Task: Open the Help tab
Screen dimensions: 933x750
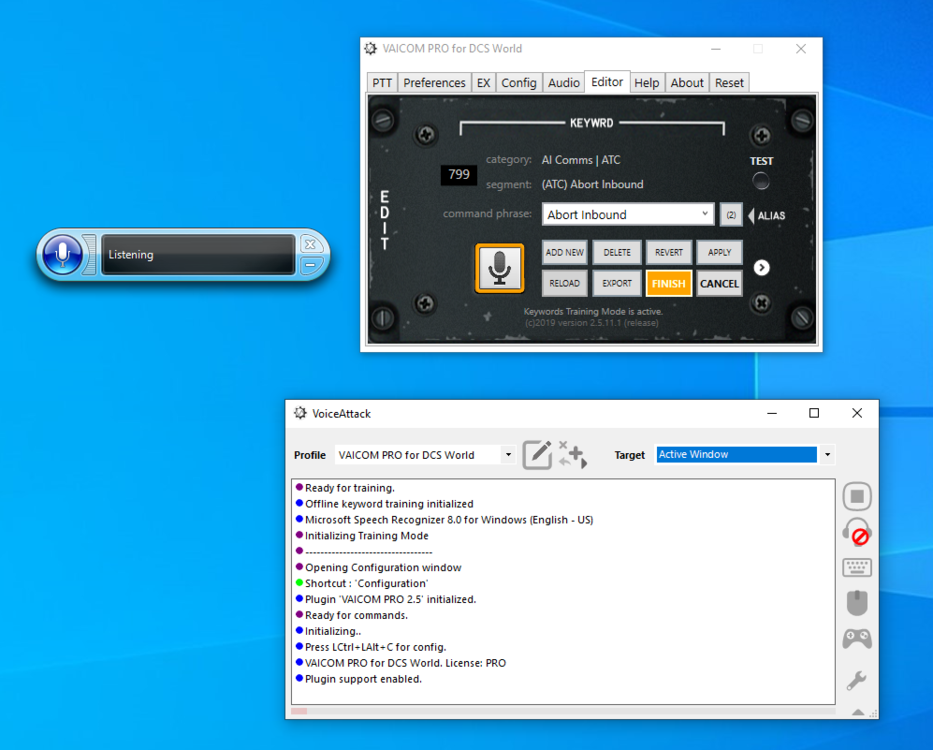Action: click(647, 83)
